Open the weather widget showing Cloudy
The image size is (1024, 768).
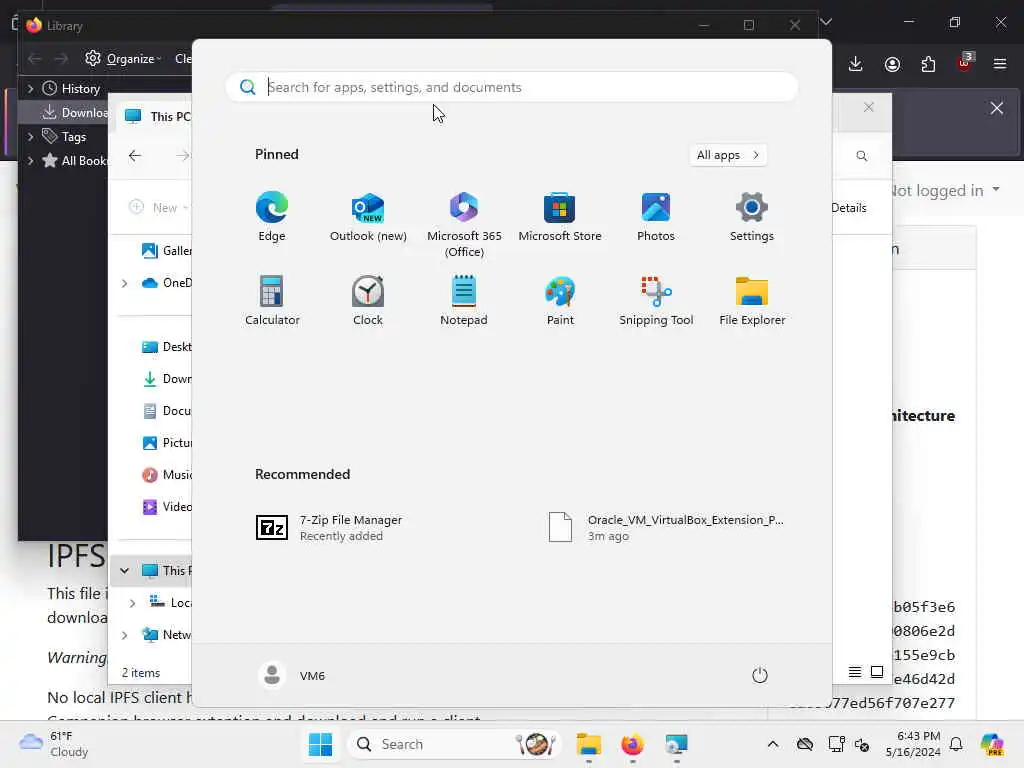(x=54, y=744)
